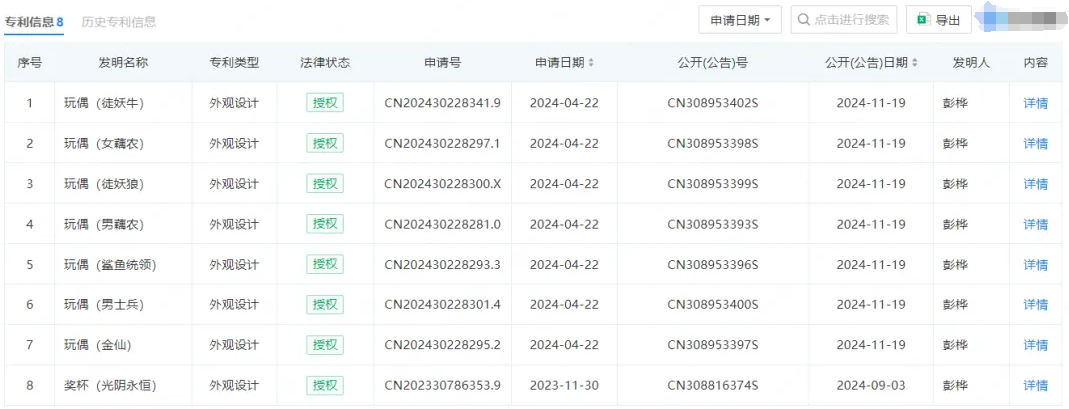Click the name 玩偶（徒妖狼）
Screen dimensions: 1069x409
(x=104, y=184)
